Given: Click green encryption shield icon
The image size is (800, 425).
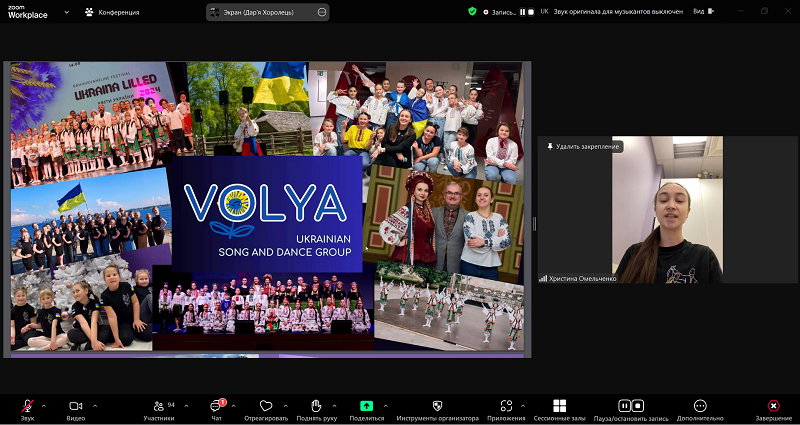Looking at the screenshot, I should click(472, 11).
